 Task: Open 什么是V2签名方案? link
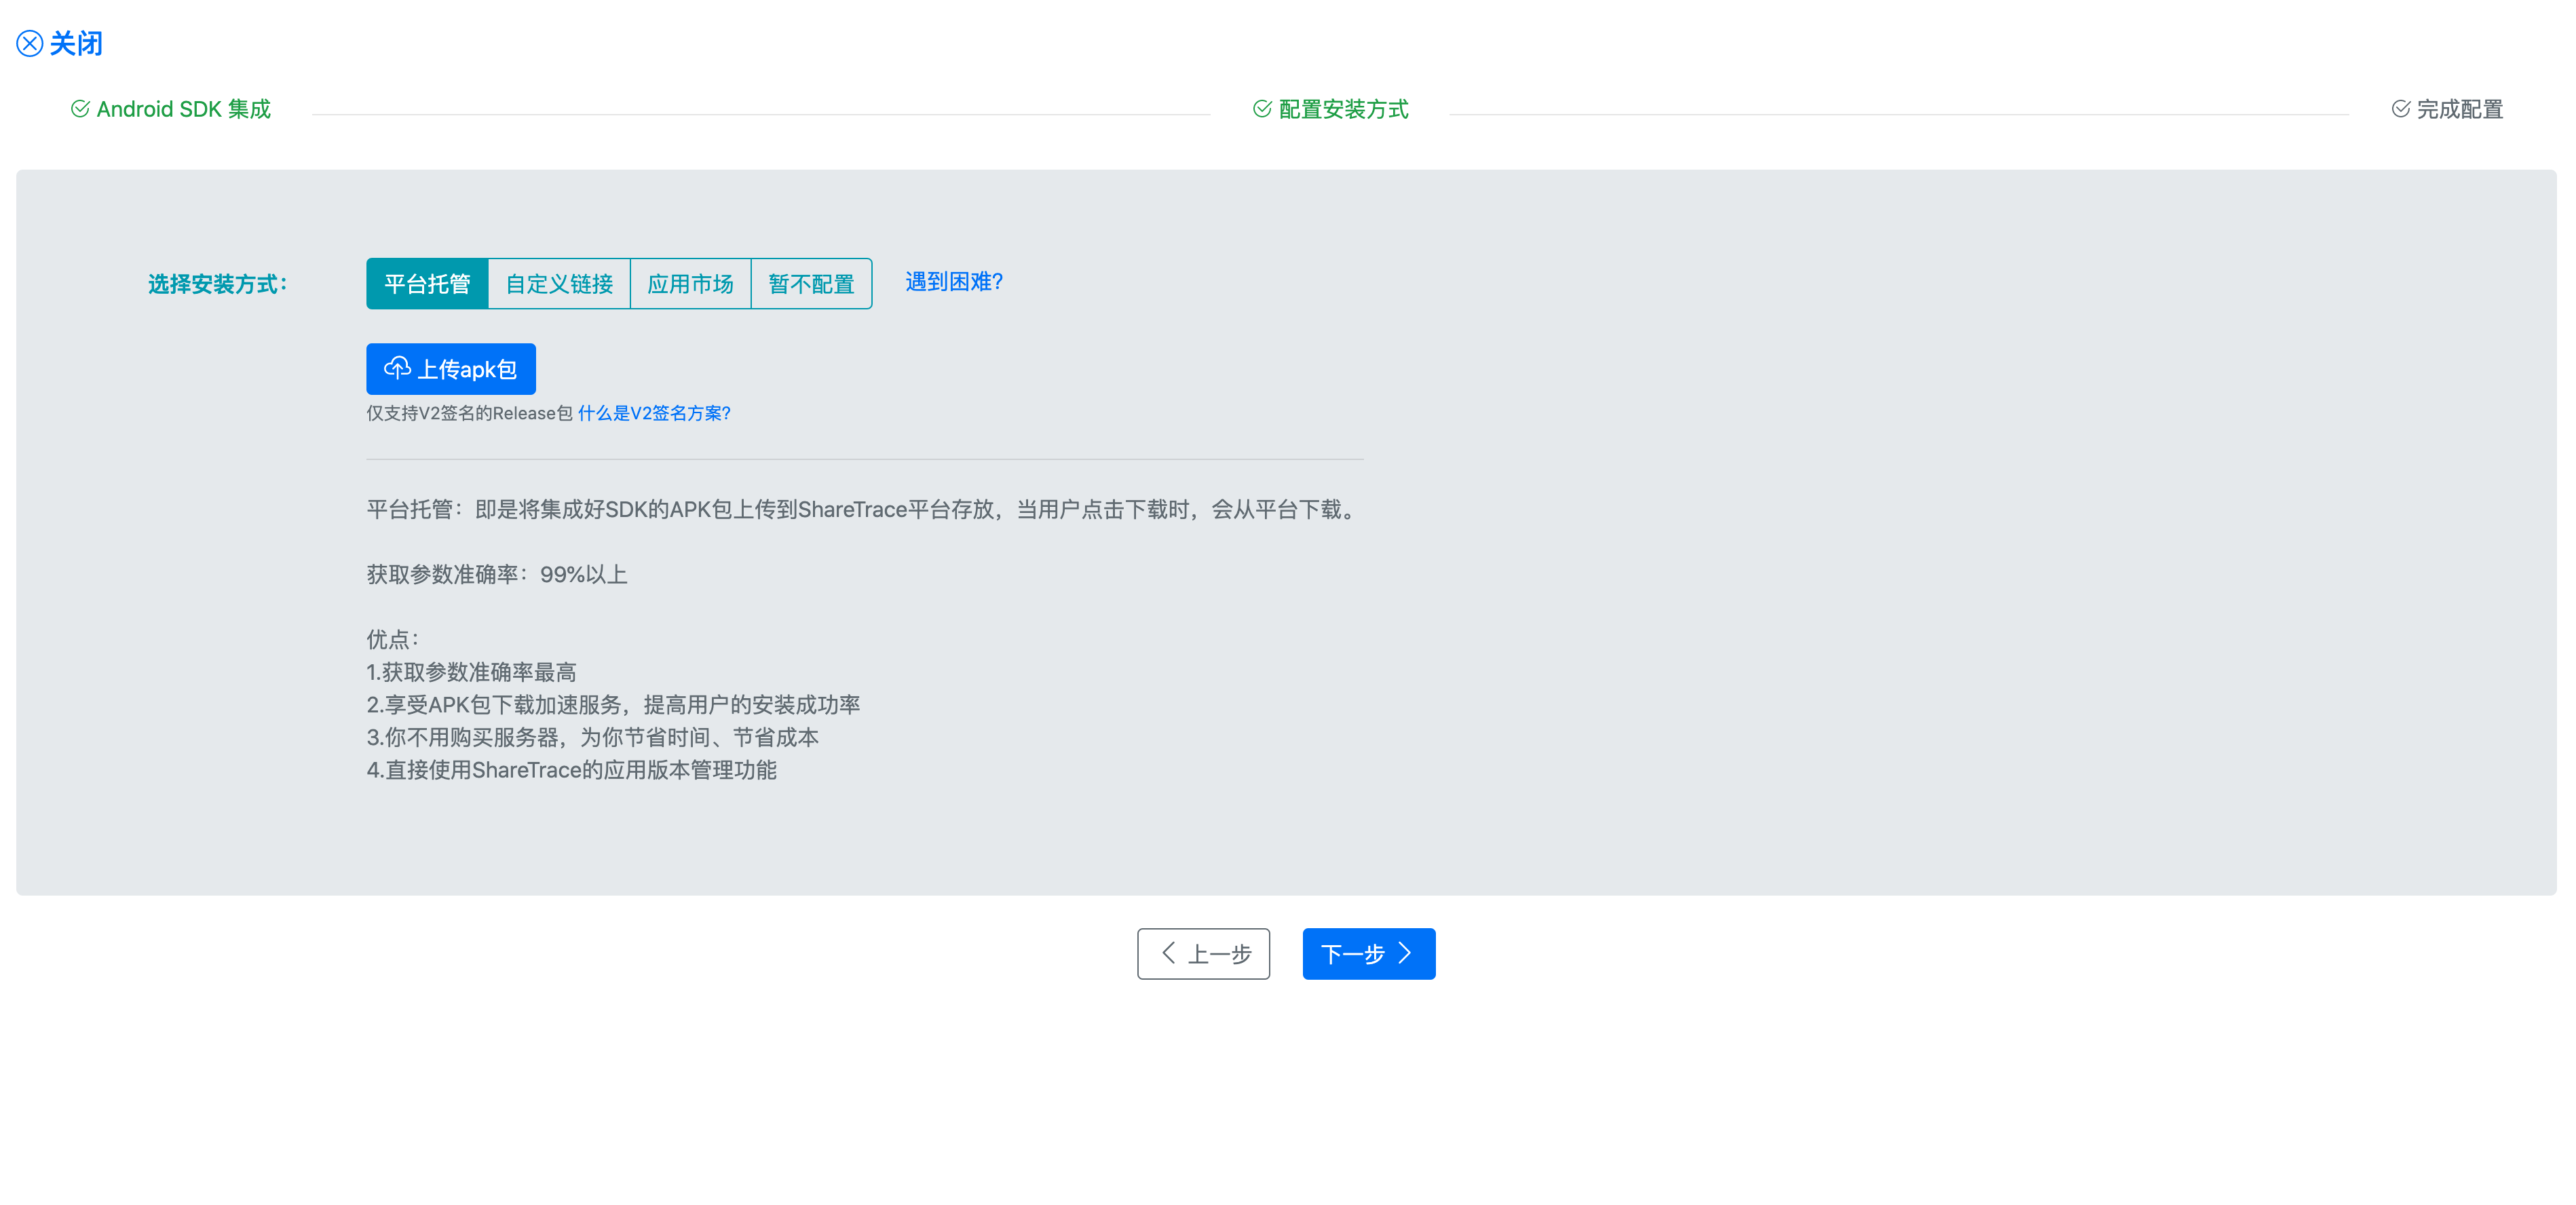(x=654, y=413)
